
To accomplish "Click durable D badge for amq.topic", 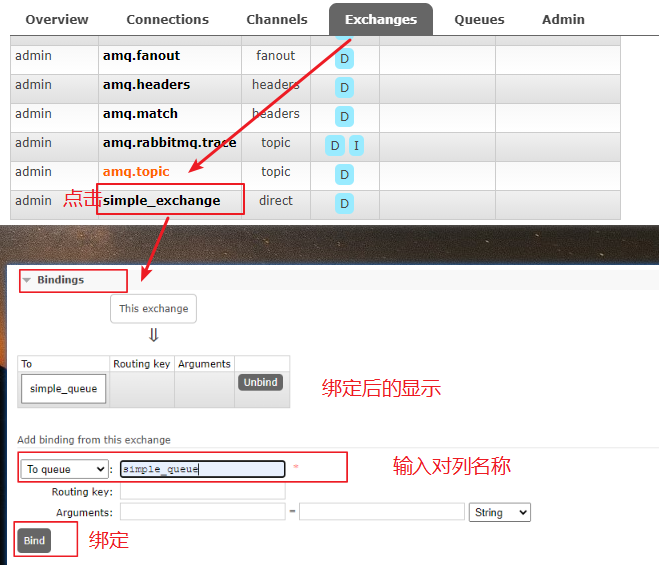I will click(x=344, y=175).
